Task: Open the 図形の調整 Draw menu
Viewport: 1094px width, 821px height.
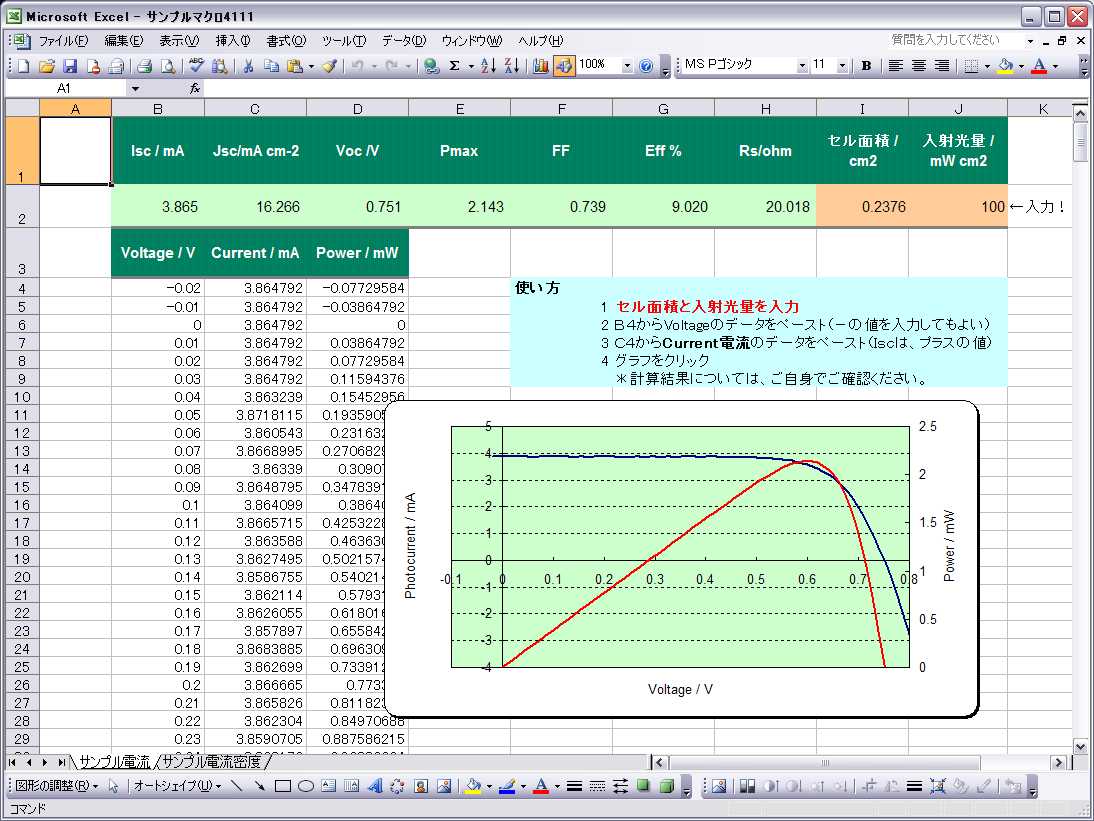Action: tap(56, 786)
